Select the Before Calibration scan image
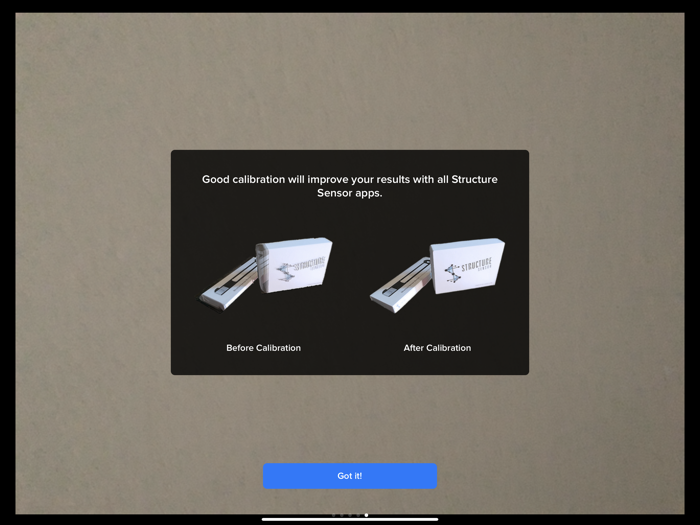Screen dimensions: 700x525 pyautogui.click(x=266, y=274)
